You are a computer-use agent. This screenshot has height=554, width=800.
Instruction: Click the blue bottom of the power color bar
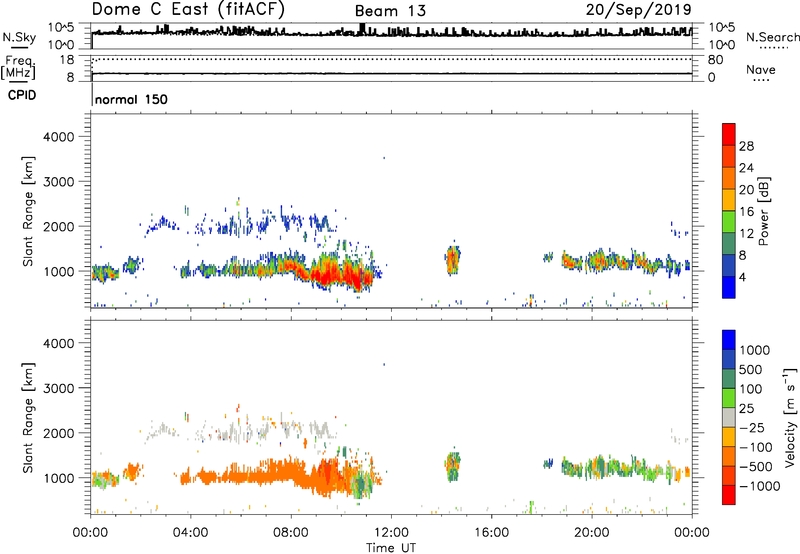729,287
